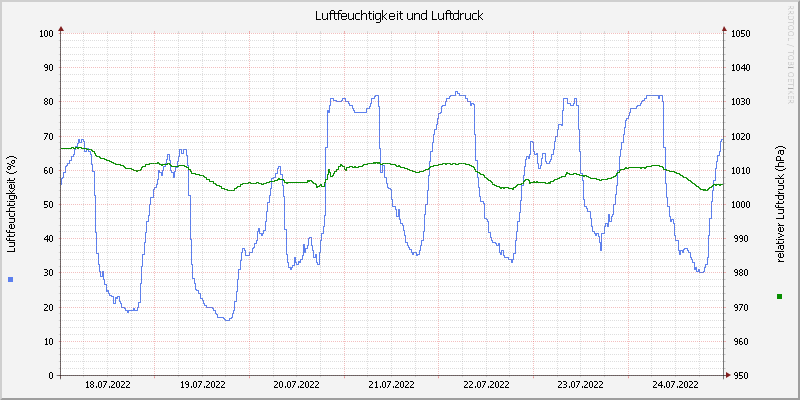Image resolution: width=800 pixels, height=400 pixels.
Task: Click the relativer Luftdruck (hPa) axis label
Action: (779, 204)
